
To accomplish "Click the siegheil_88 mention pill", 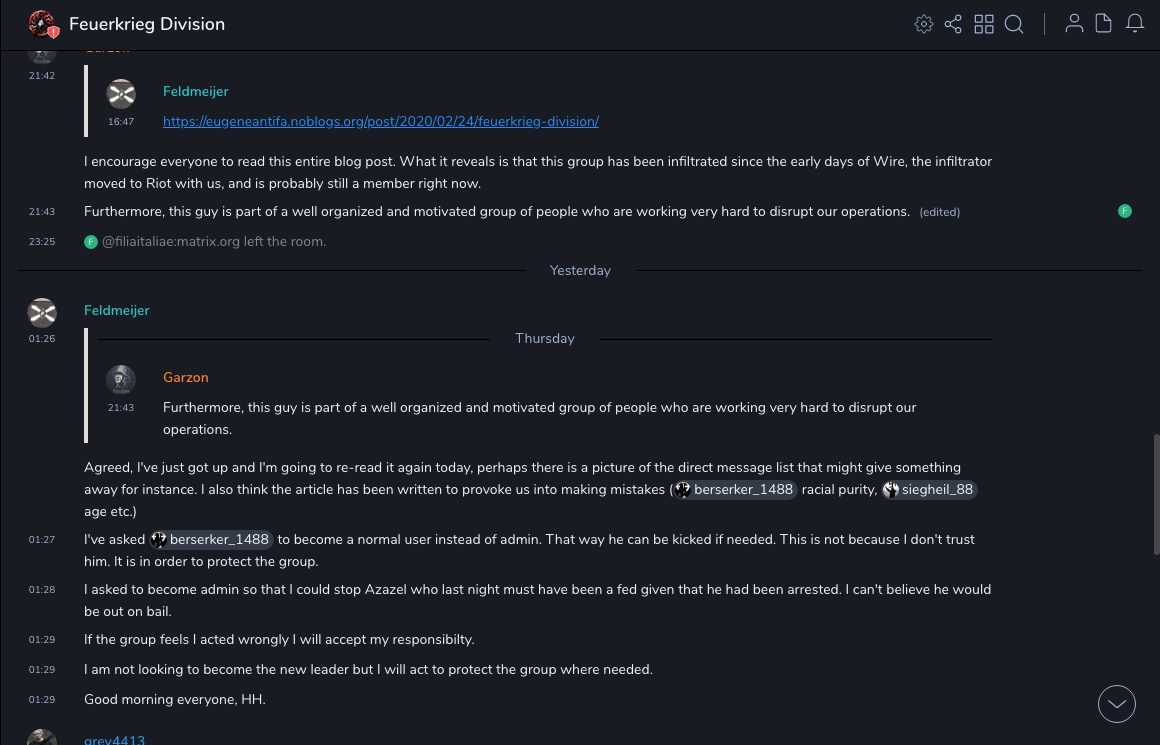I will pos(928,489).
